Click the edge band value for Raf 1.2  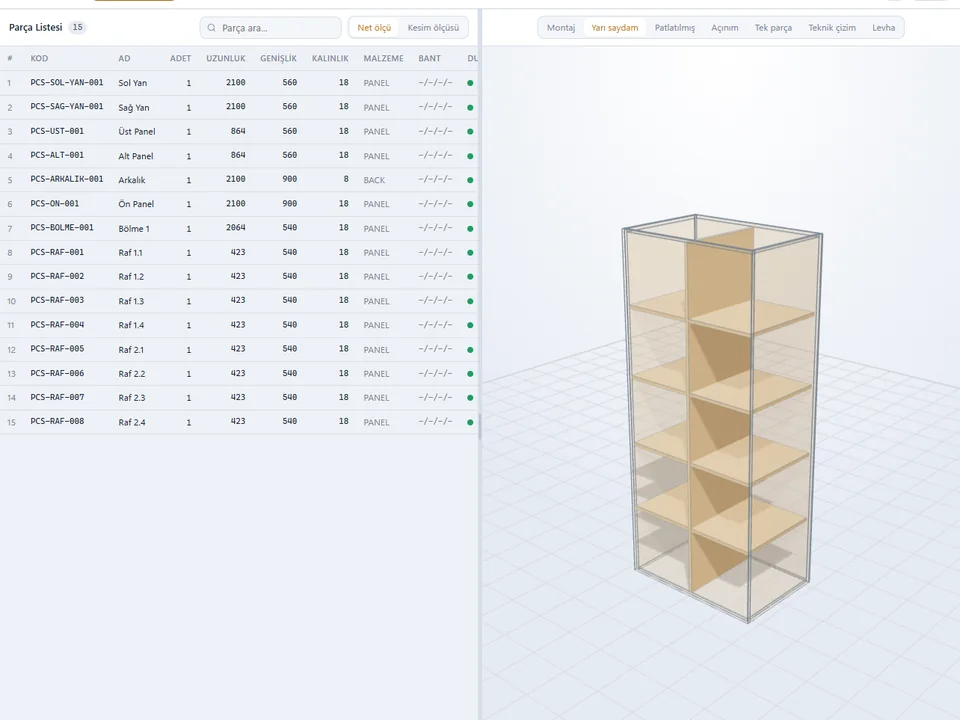tap(435, 276)
